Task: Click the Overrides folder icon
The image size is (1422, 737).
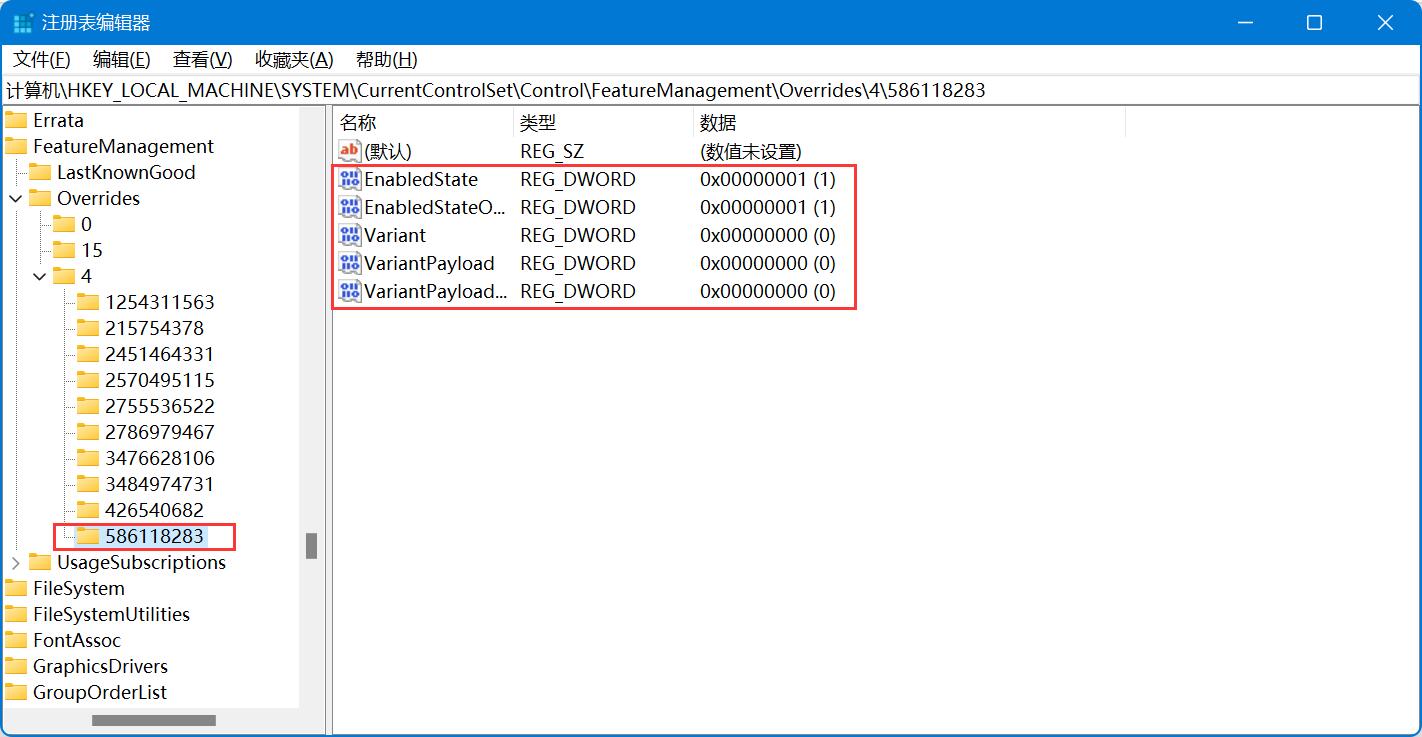Action: coord(40,198)
